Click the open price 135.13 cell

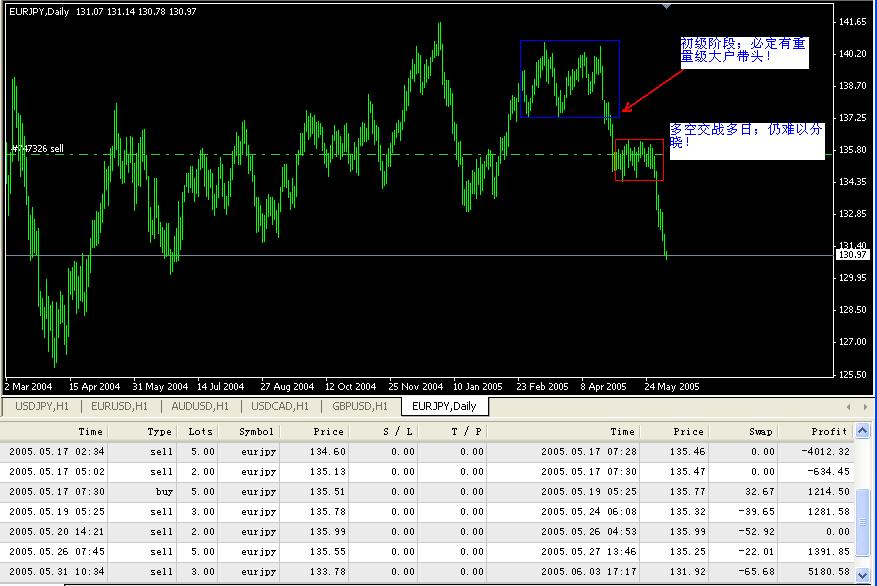(x=328, y=472)
